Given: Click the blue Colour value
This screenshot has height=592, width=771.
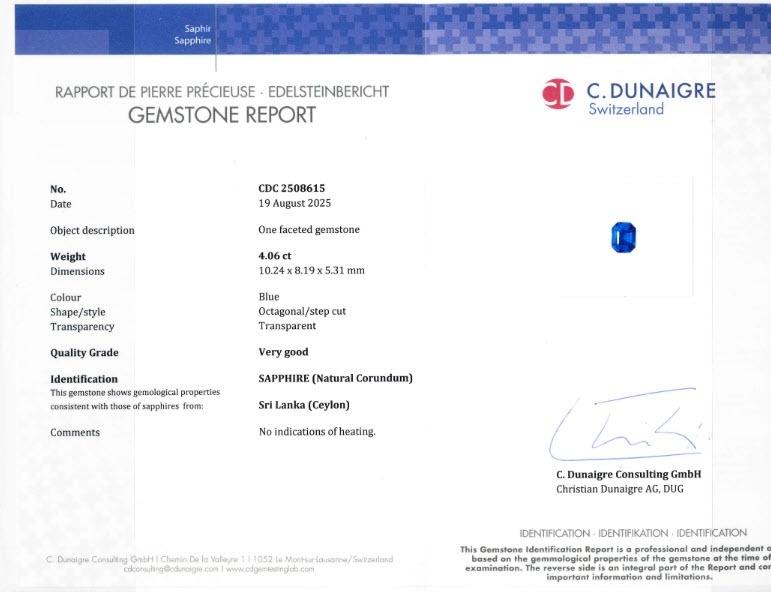Looking at the screenshot, I should click(x=269, y=297).
